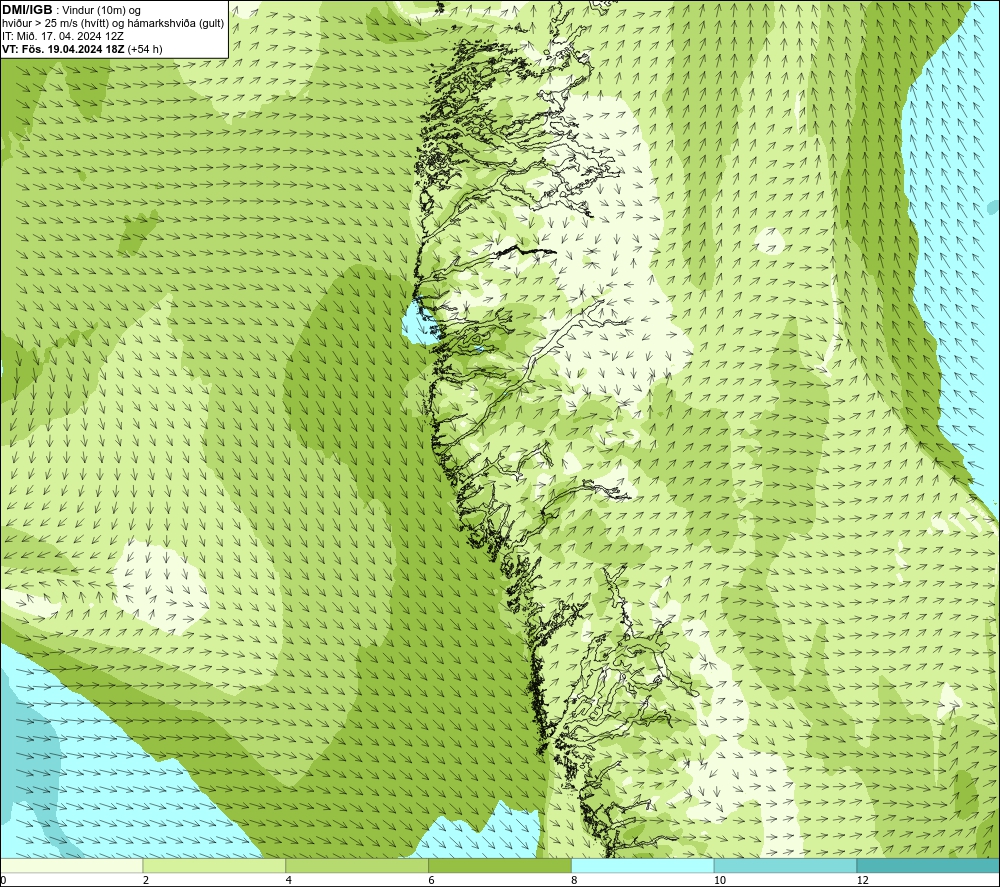Image resolution: width=1000 pixels, height=887 pixels.
Task: Click the '8' scale label
Action: click(x=575, y=881)
